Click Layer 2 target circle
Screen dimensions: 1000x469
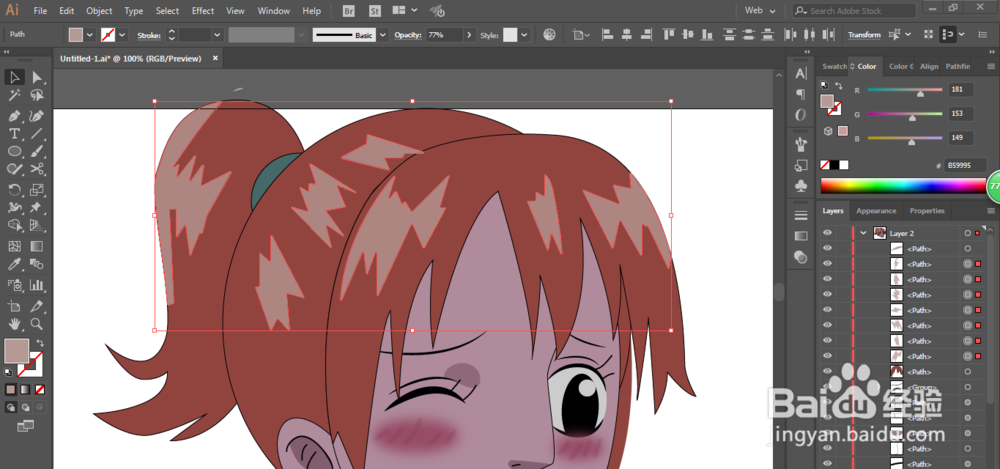click(967, 234)
